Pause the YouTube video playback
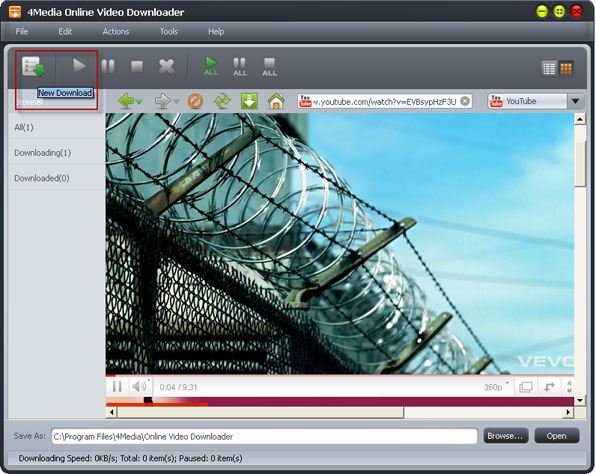This screenshot has width=596, height=474. (117, 387)
